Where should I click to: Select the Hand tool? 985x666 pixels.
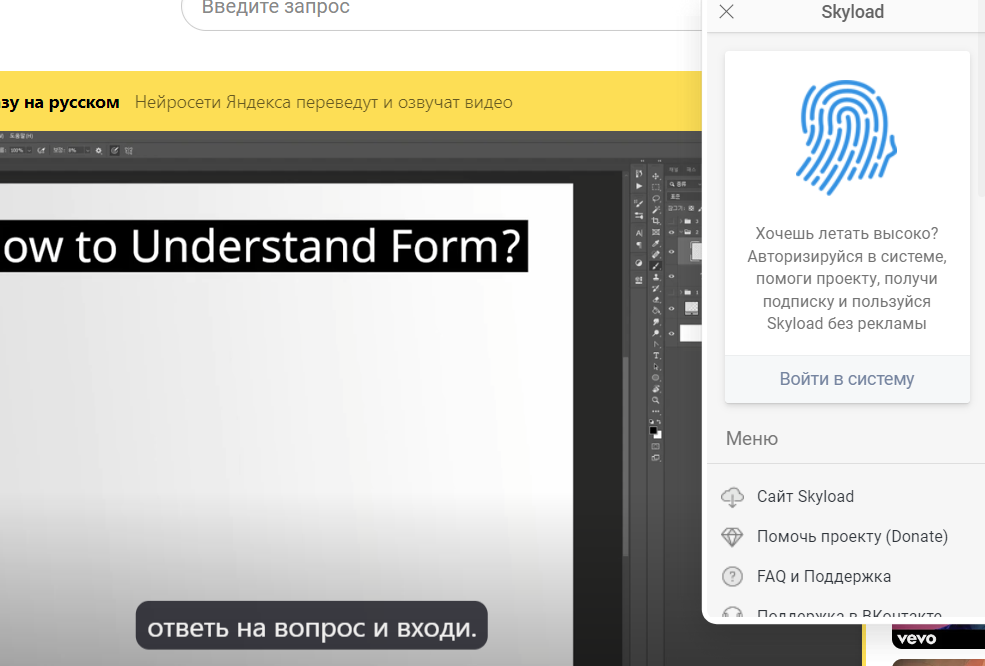(x=656, y=389)
